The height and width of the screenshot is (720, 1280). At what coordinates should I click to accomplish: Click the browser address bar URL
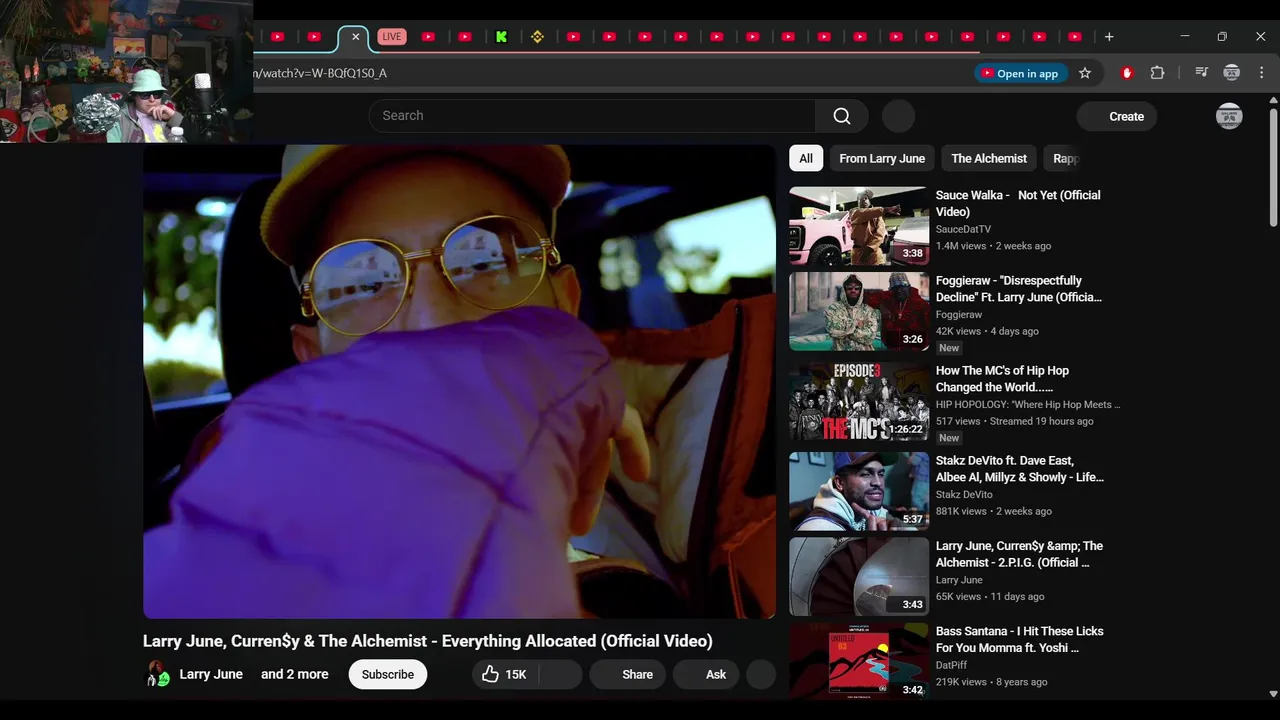click(x=320, y=73)
